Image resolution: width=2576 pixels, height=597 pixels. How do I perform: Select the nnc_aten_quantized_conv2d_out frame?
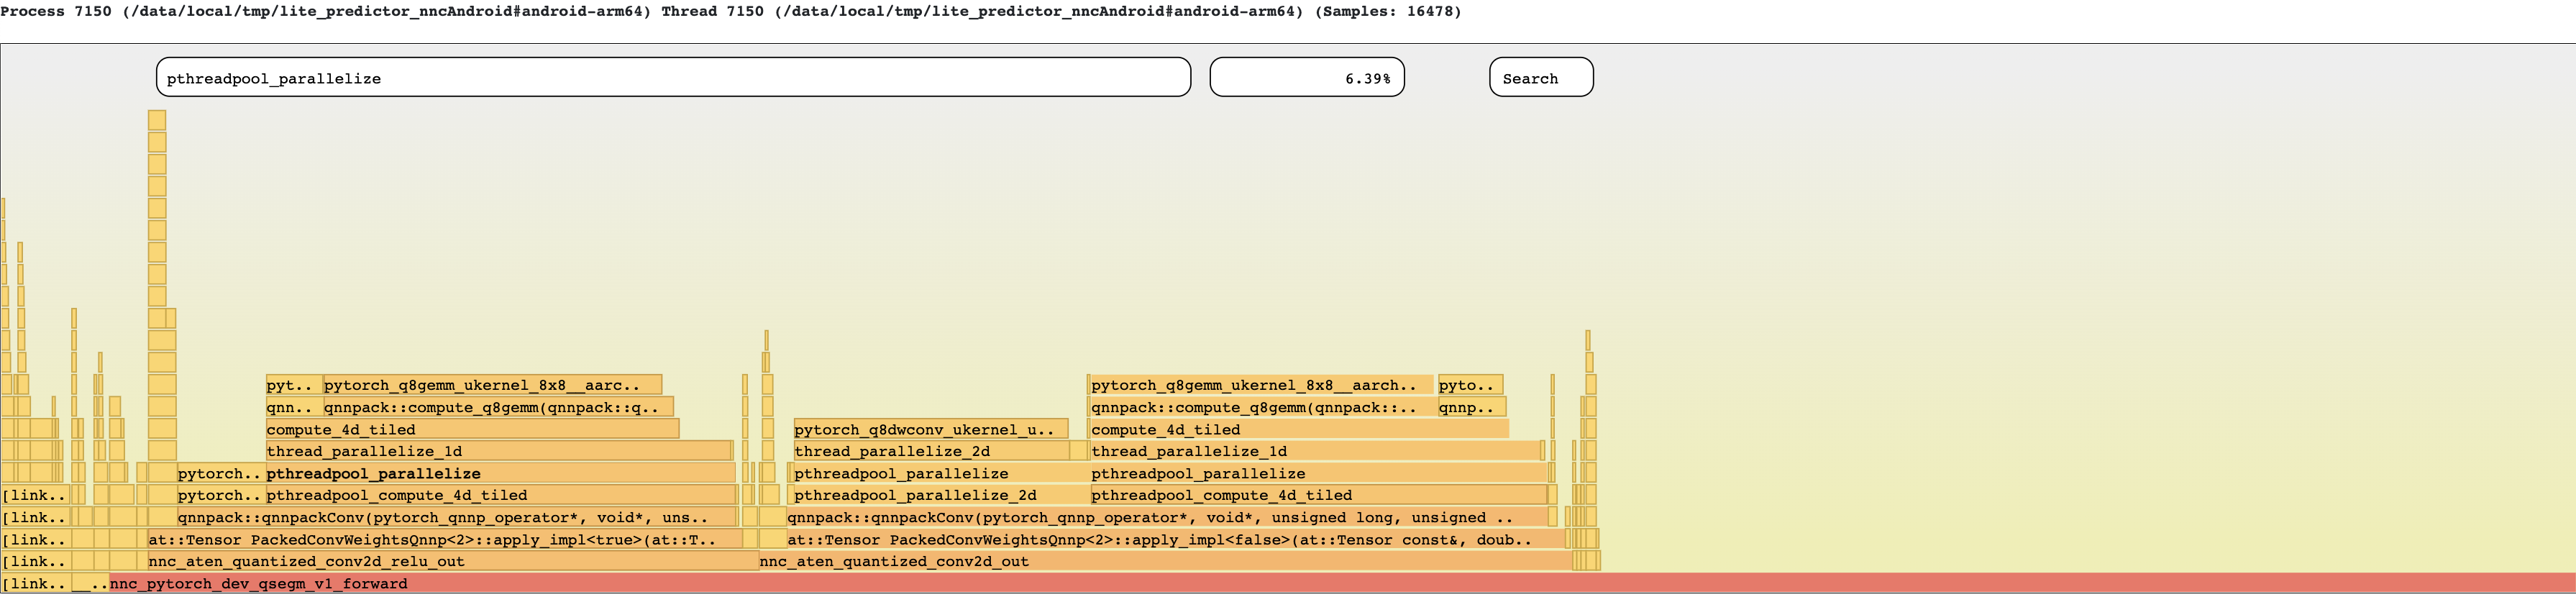1165,562
